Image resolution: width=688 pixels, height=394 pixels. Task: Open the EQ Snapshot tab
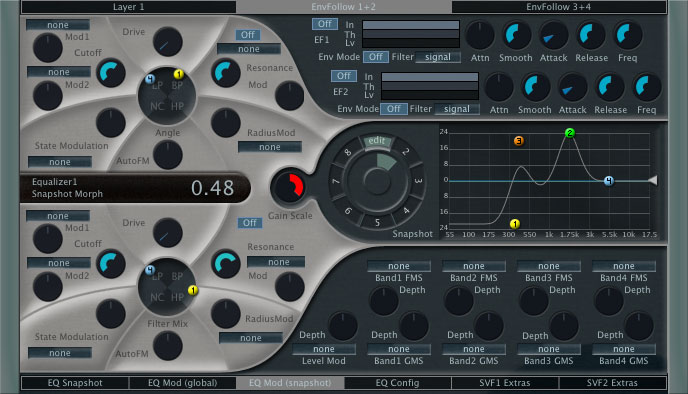coord(75,383)
